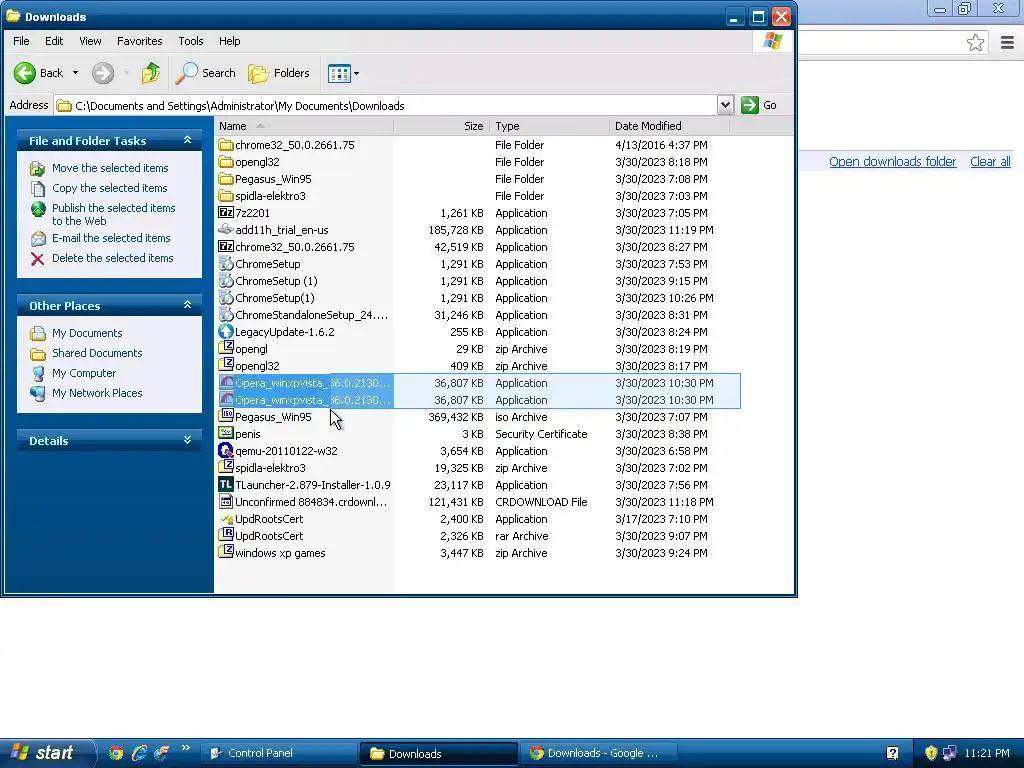Screen dimensions: 1024x768
Task: Open the Chrome hamburger menu
Action: (1007, 43)
